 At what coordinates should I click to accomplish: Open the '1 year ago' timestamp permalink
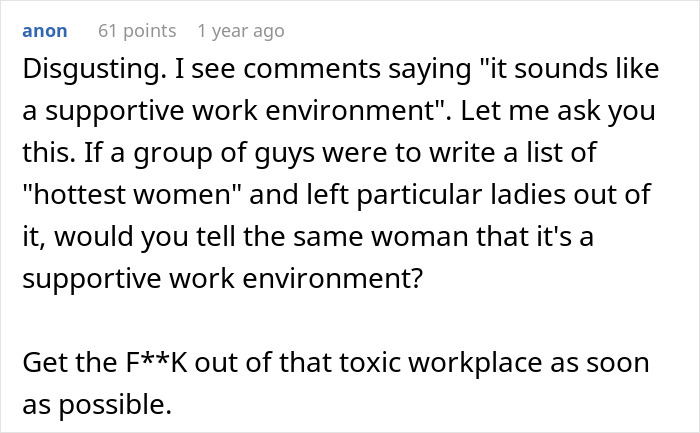pyautogui.click(x=241, y=31)
